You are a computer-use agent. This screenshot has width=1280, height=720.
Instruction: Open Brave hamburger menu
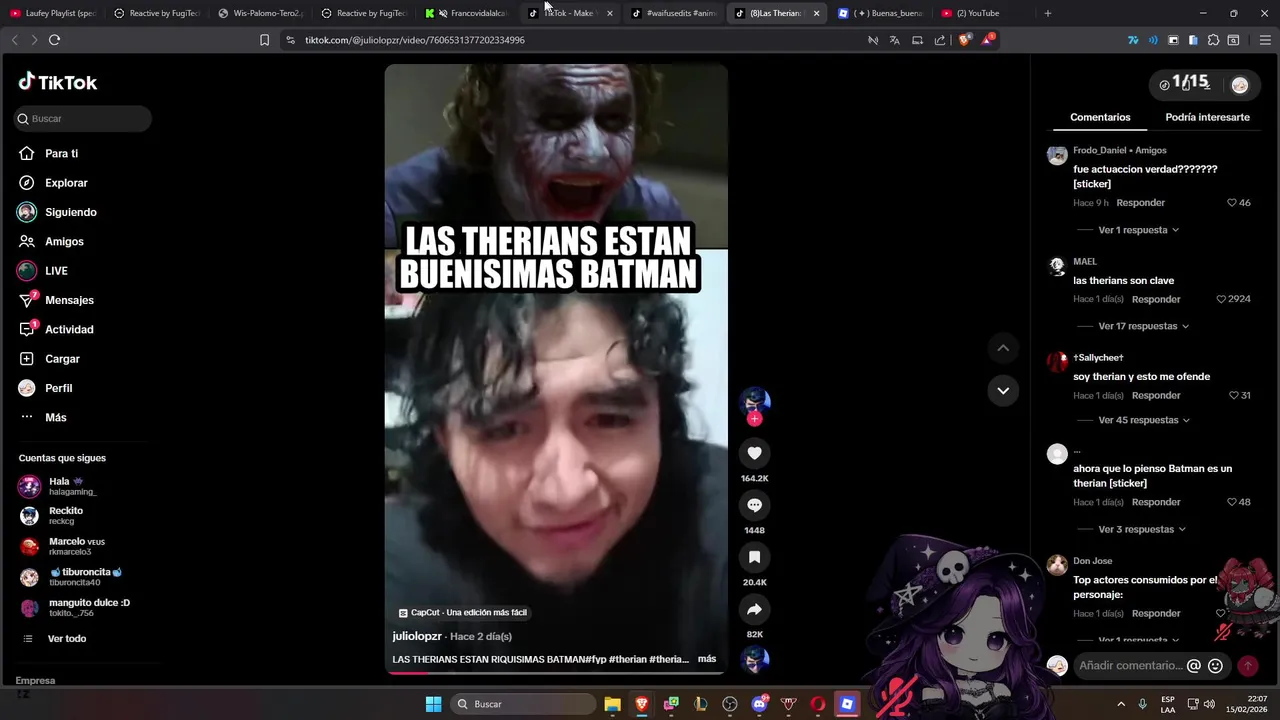click(x=1264, y=40)
